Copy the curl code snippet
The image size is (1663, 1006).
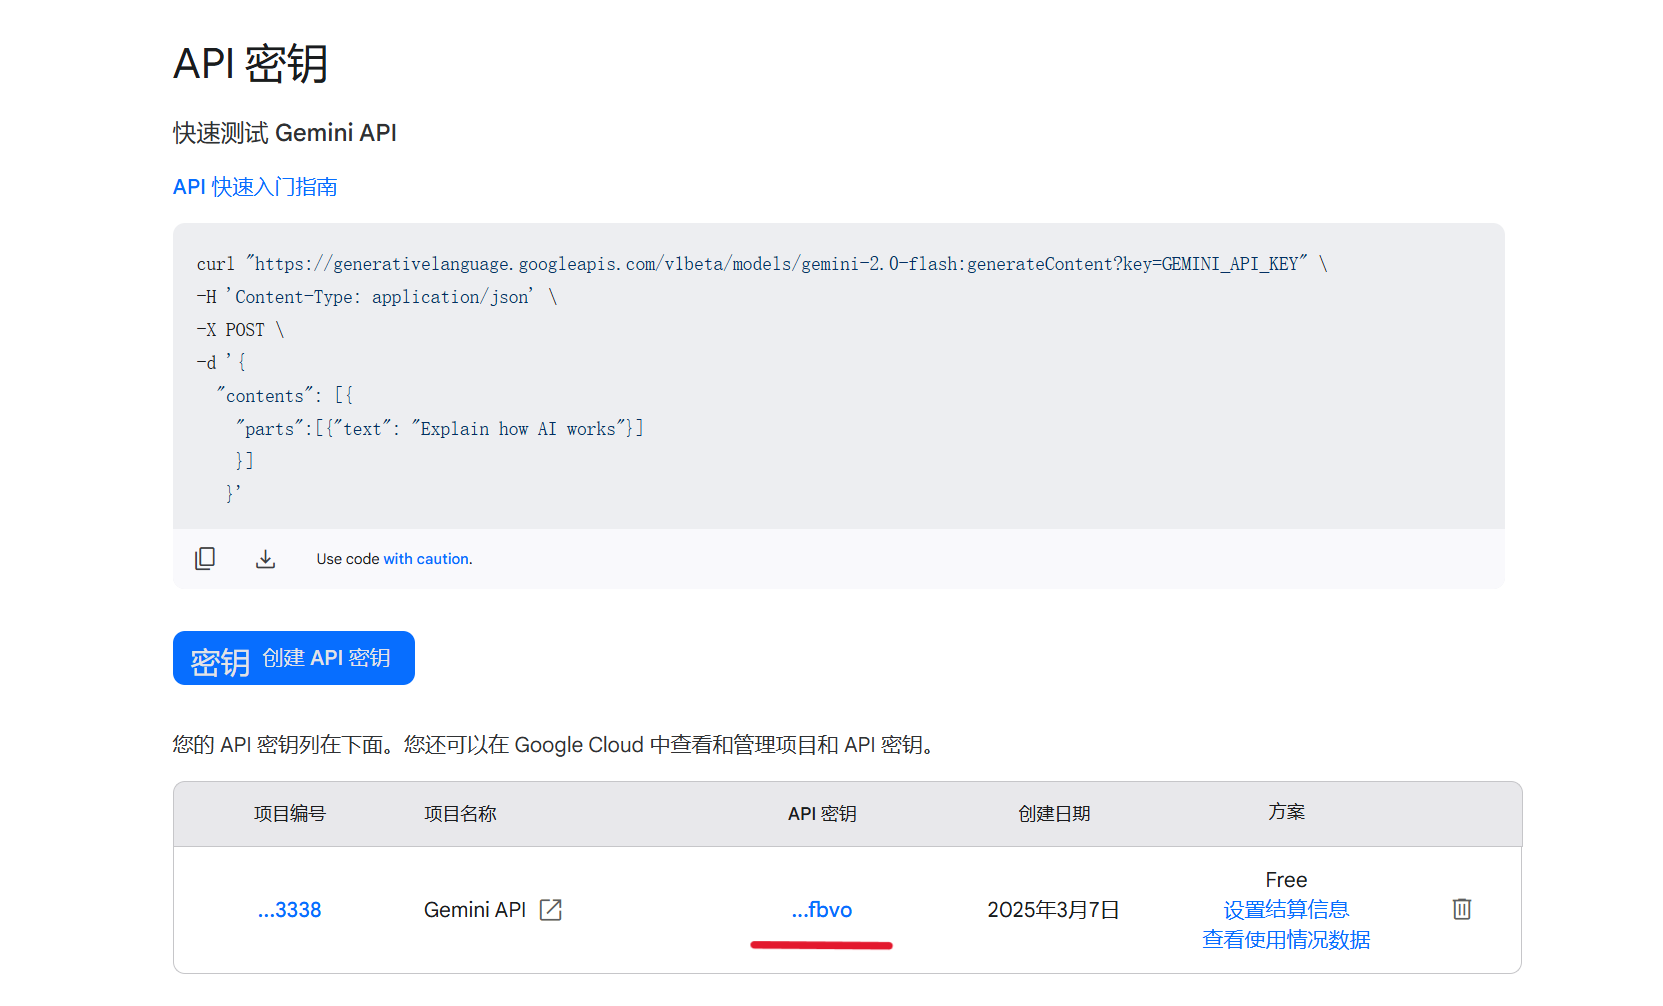[x=205, y=558]
